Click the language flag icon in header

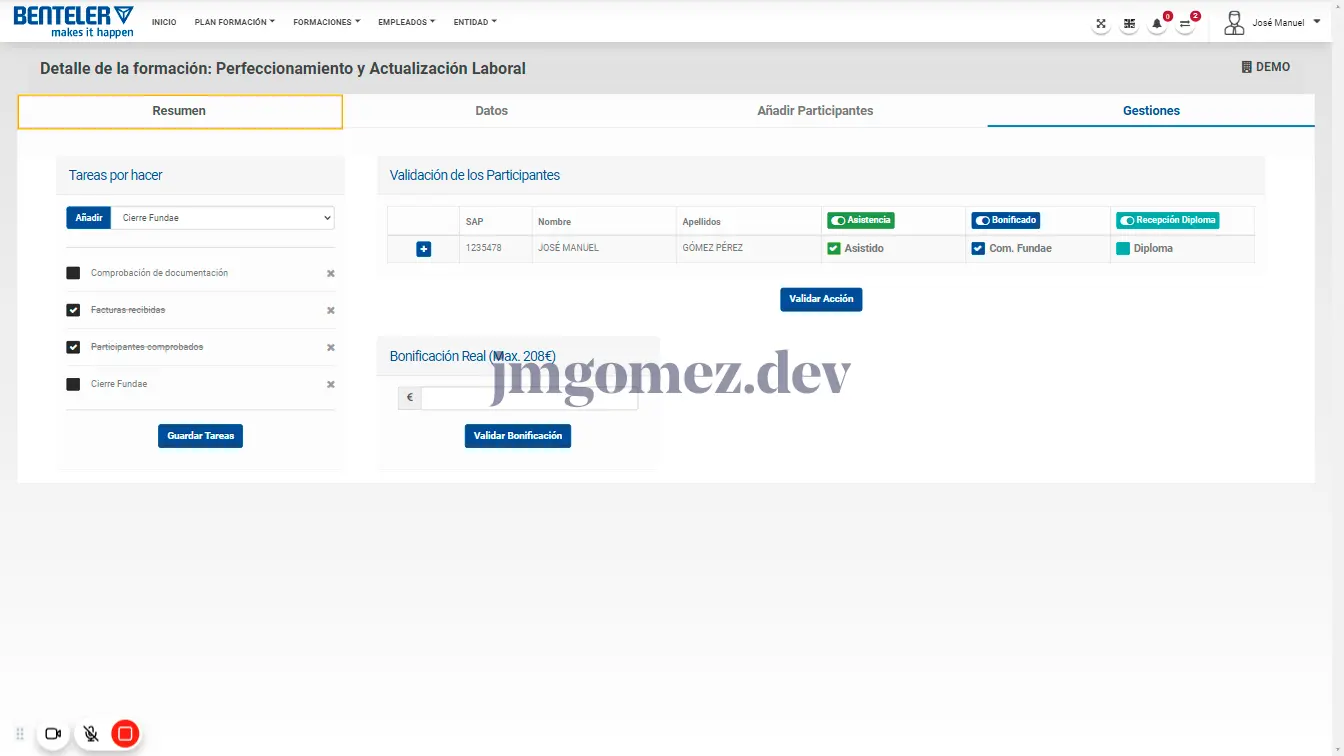coord(1129,24)
